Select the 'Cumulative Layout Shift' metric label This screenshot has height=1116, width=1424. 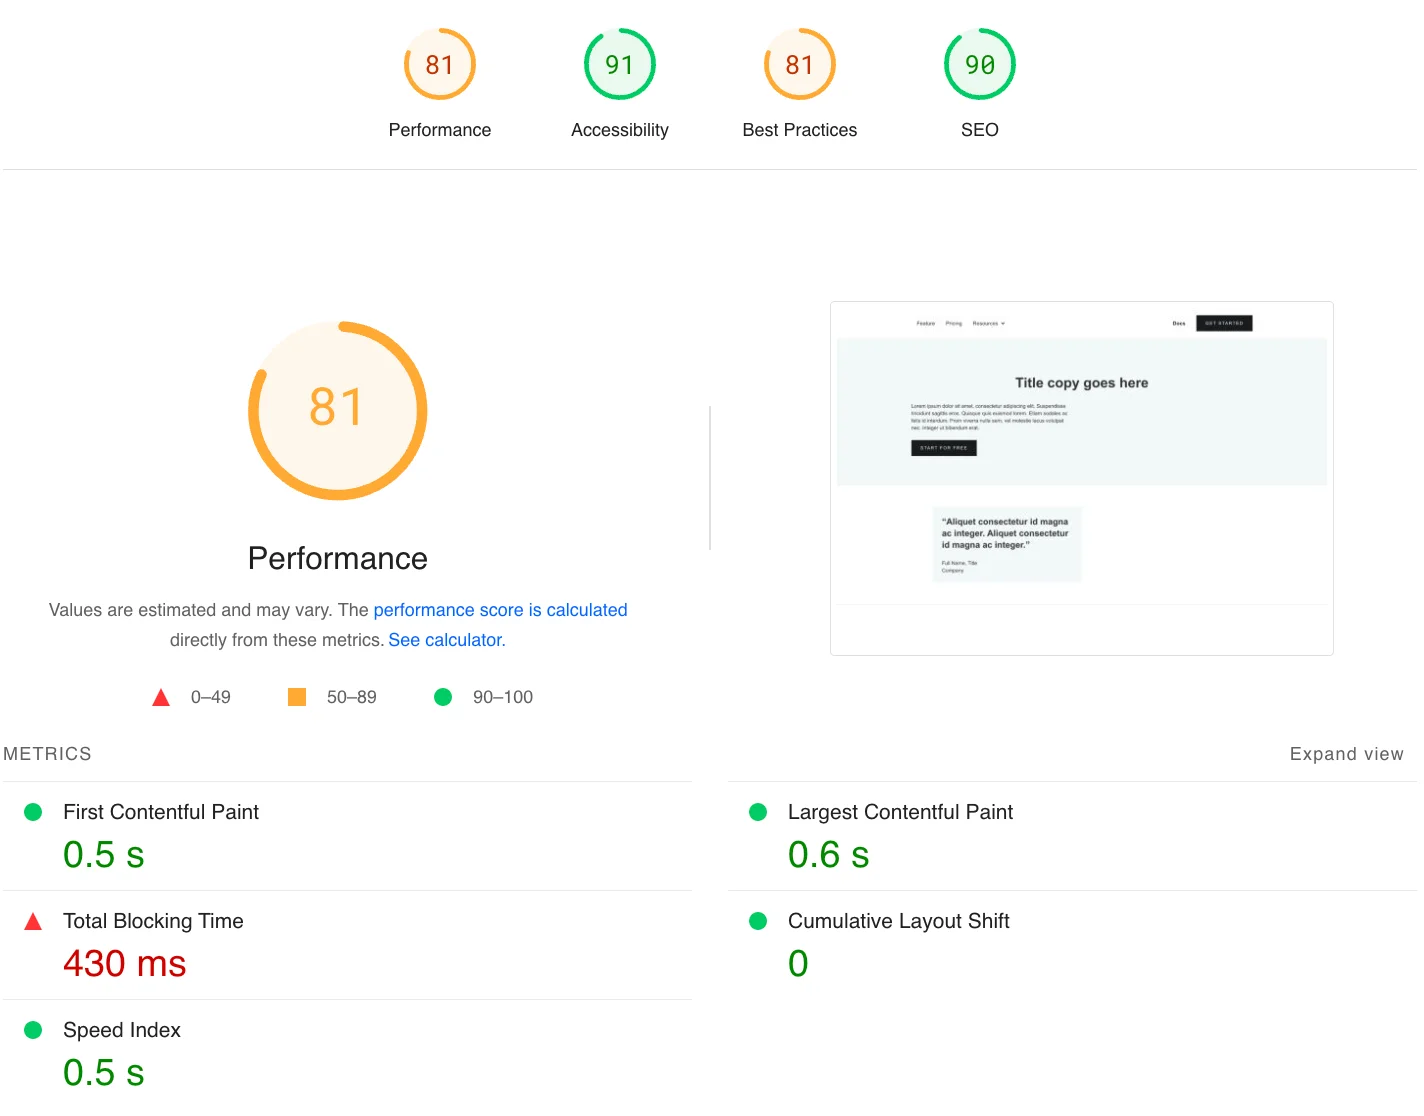898,921
